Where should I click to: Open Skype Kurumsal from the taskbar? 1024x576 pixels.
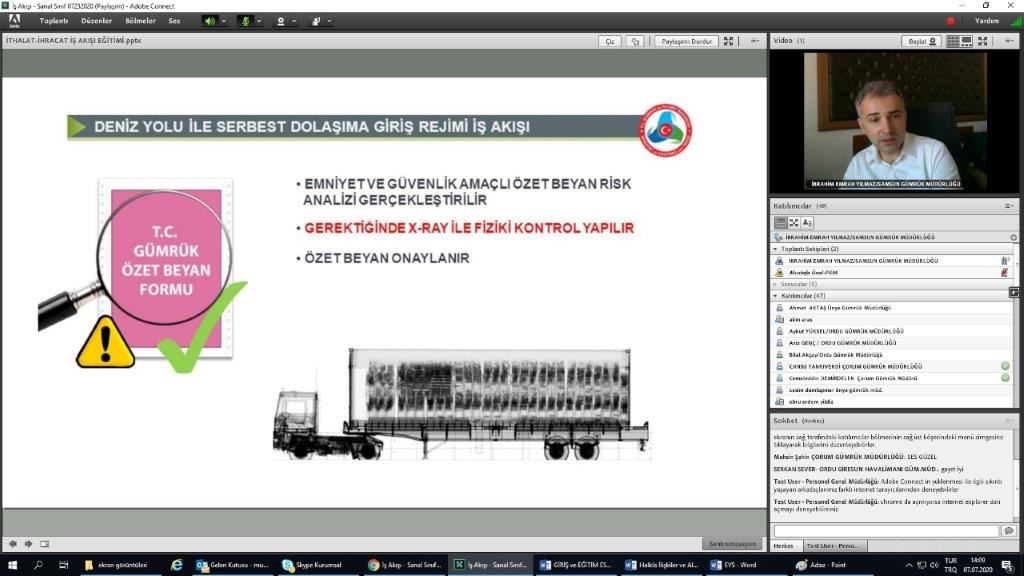310,565
